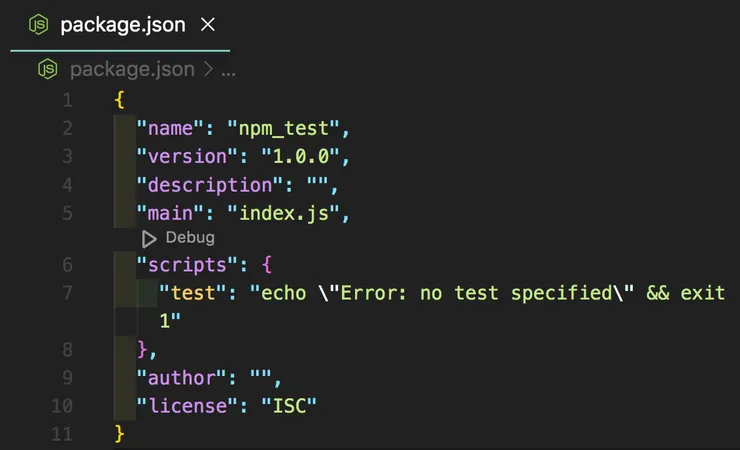Expand the breadcrumb chevron after package.json
Image resolution: width=740 pixels, height=450 pixels.
tap(208, 69)
